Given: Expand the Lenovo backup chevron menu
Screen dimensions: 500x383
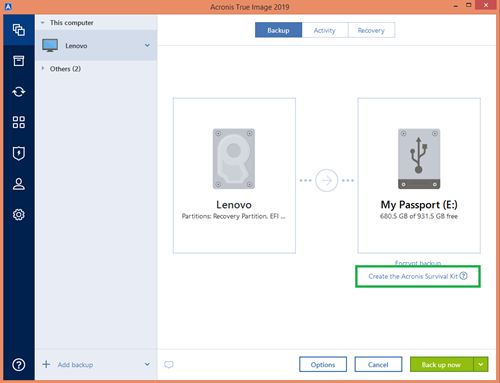Looking at the screenshot, I should coord(147,45).
